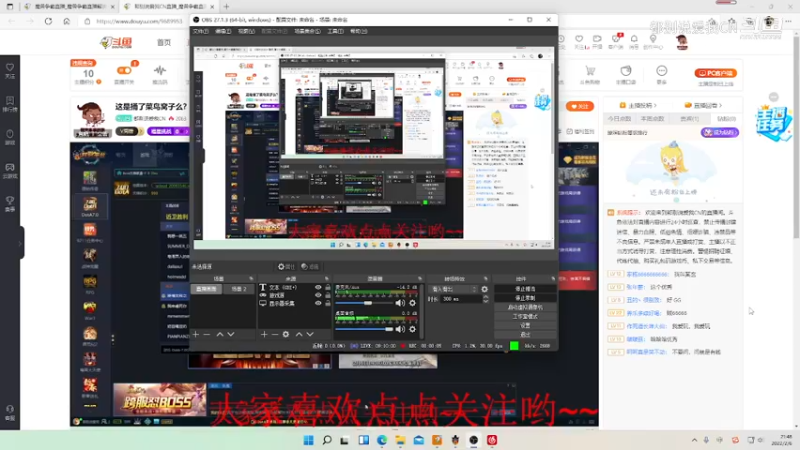Select the 显示器采集 source row
Image resolution: width=800 pixels, height=450 pixels.
(293, 303)
